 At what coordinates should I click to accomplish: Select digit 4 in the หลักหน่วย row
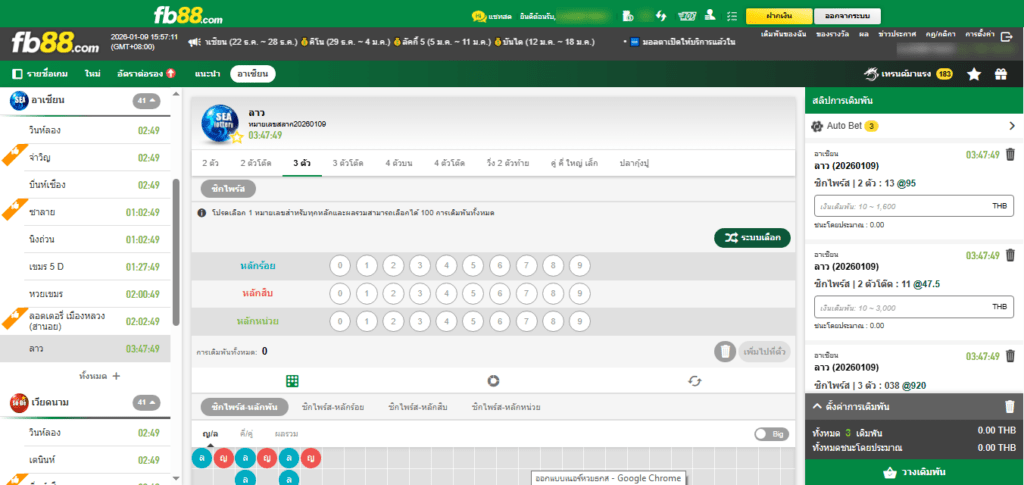tap(447, 321)
